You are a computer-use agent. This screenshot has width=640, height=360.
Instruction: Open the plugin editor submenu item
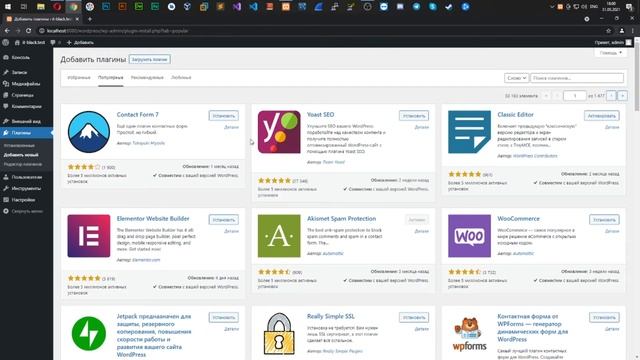[23, 164]
